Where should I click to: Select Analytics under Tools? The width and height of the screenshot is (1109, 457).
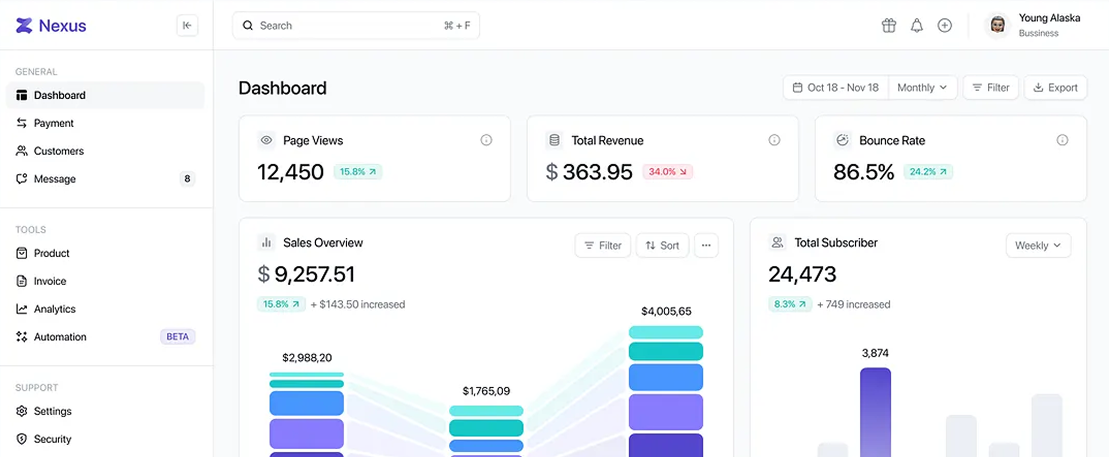54,309
